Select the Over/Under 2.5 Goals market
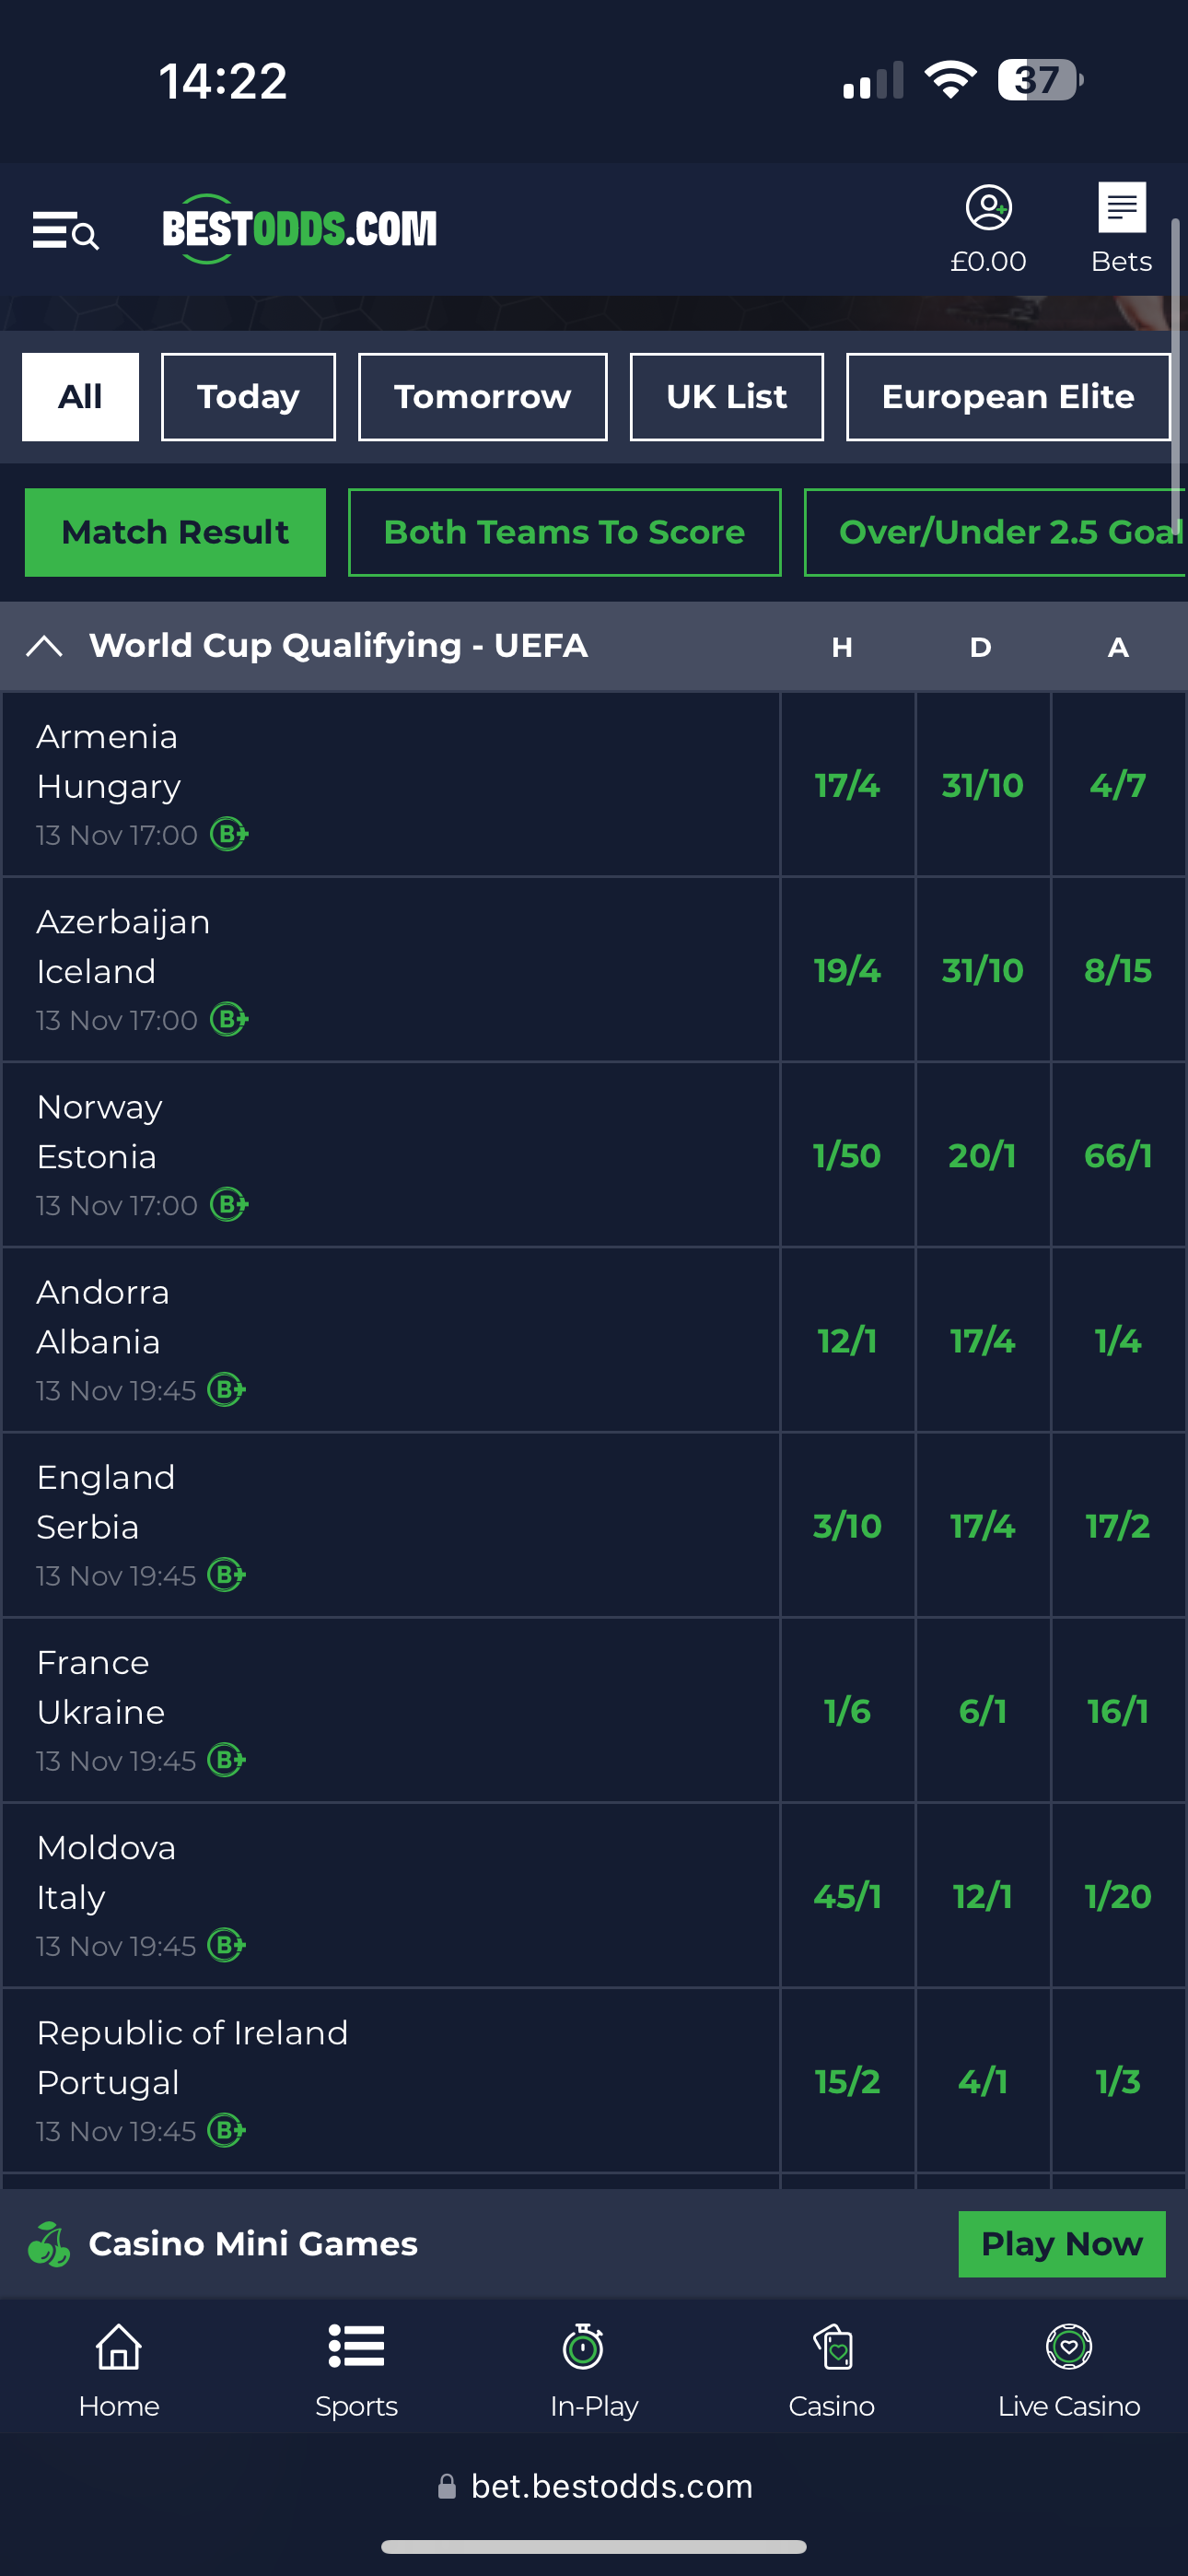Viewport: 1188px width, 2576px height. [x=1000, y=532]
